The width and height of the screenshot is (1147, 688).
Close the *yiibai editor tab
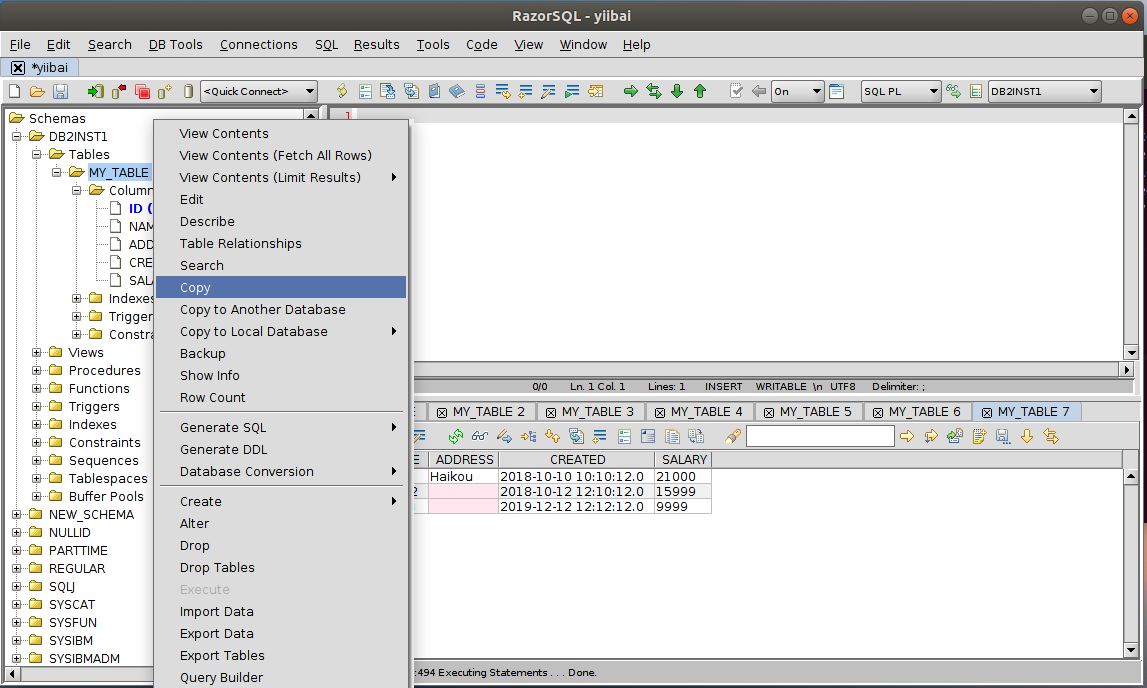tap(18, 68)
